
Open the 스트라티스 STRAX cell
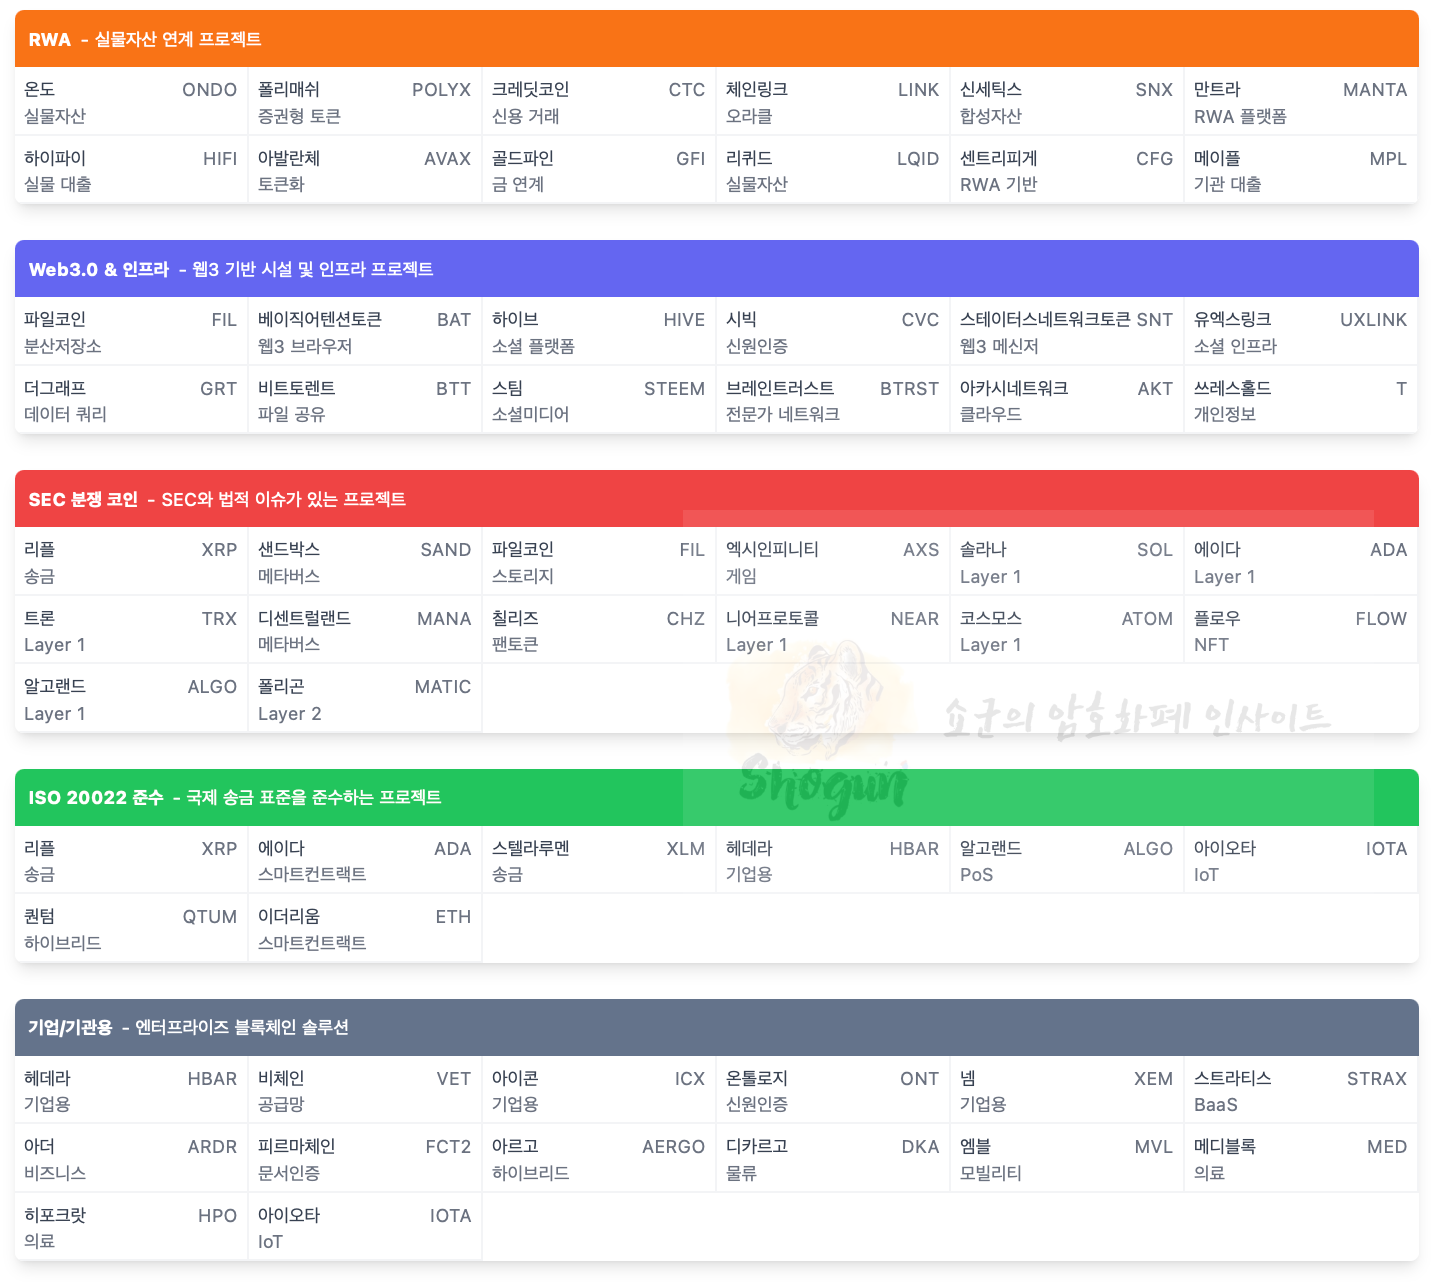point(1301,1090)
